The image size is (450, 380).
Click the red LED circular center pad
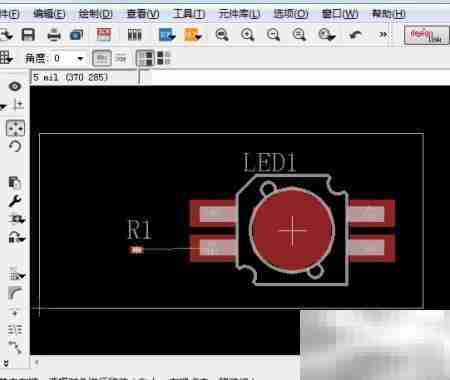point(292,231)
